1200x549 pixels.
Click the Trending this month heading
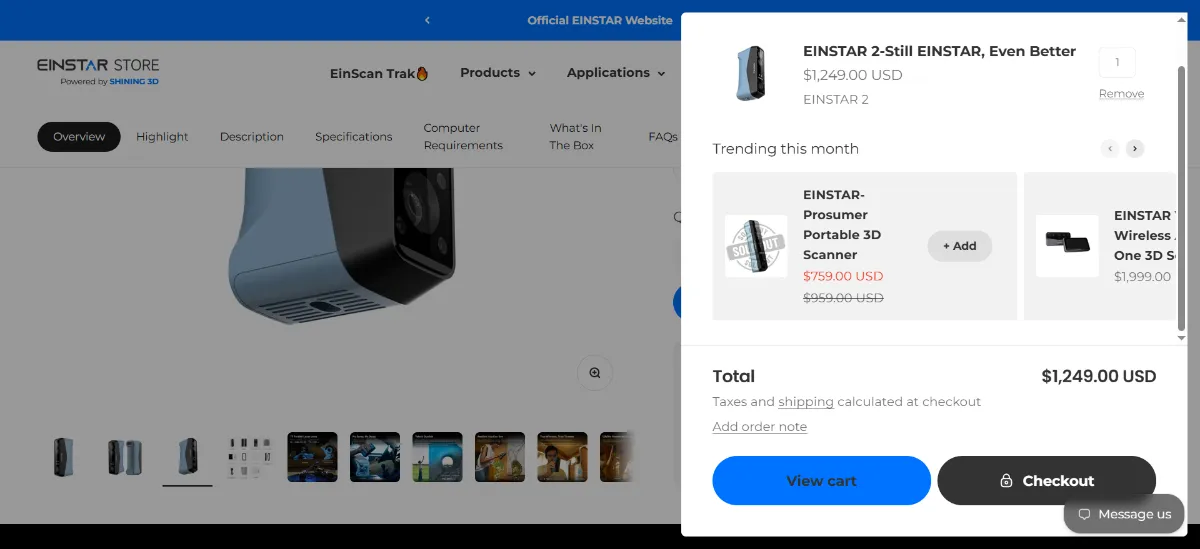[x=785, y=149]
